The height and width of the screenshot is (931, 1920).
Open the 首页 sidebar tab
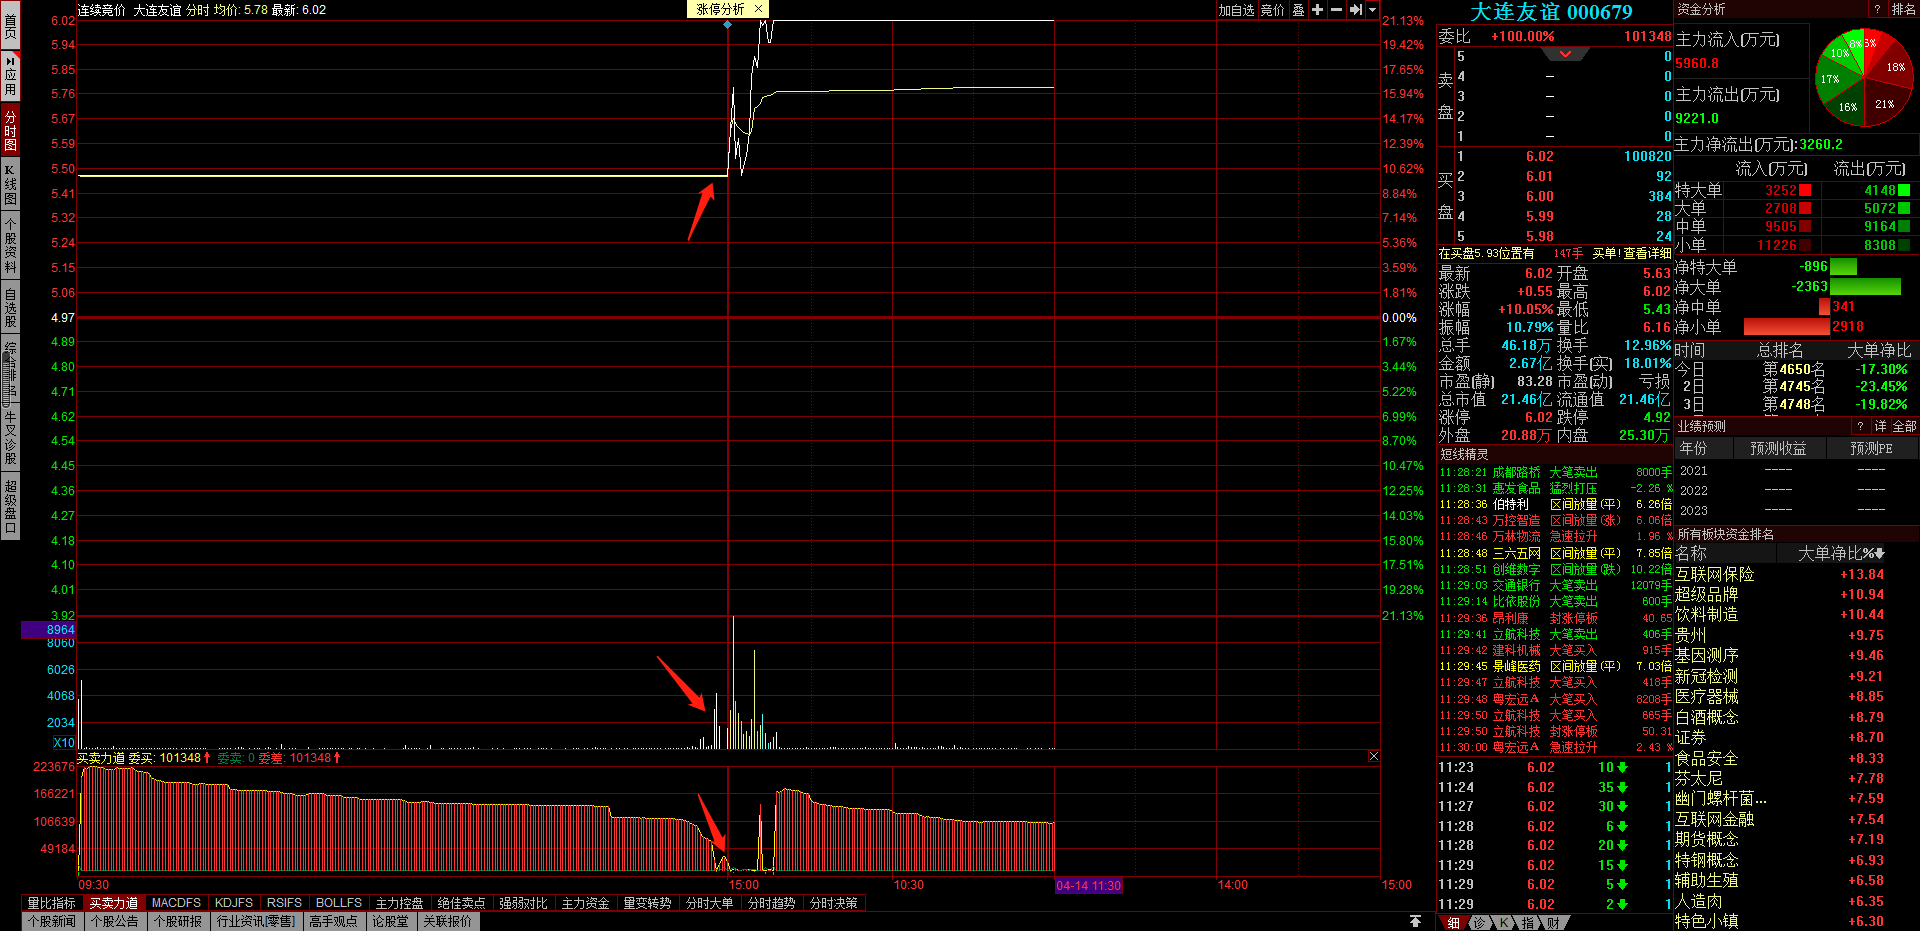tap(10, 24)
